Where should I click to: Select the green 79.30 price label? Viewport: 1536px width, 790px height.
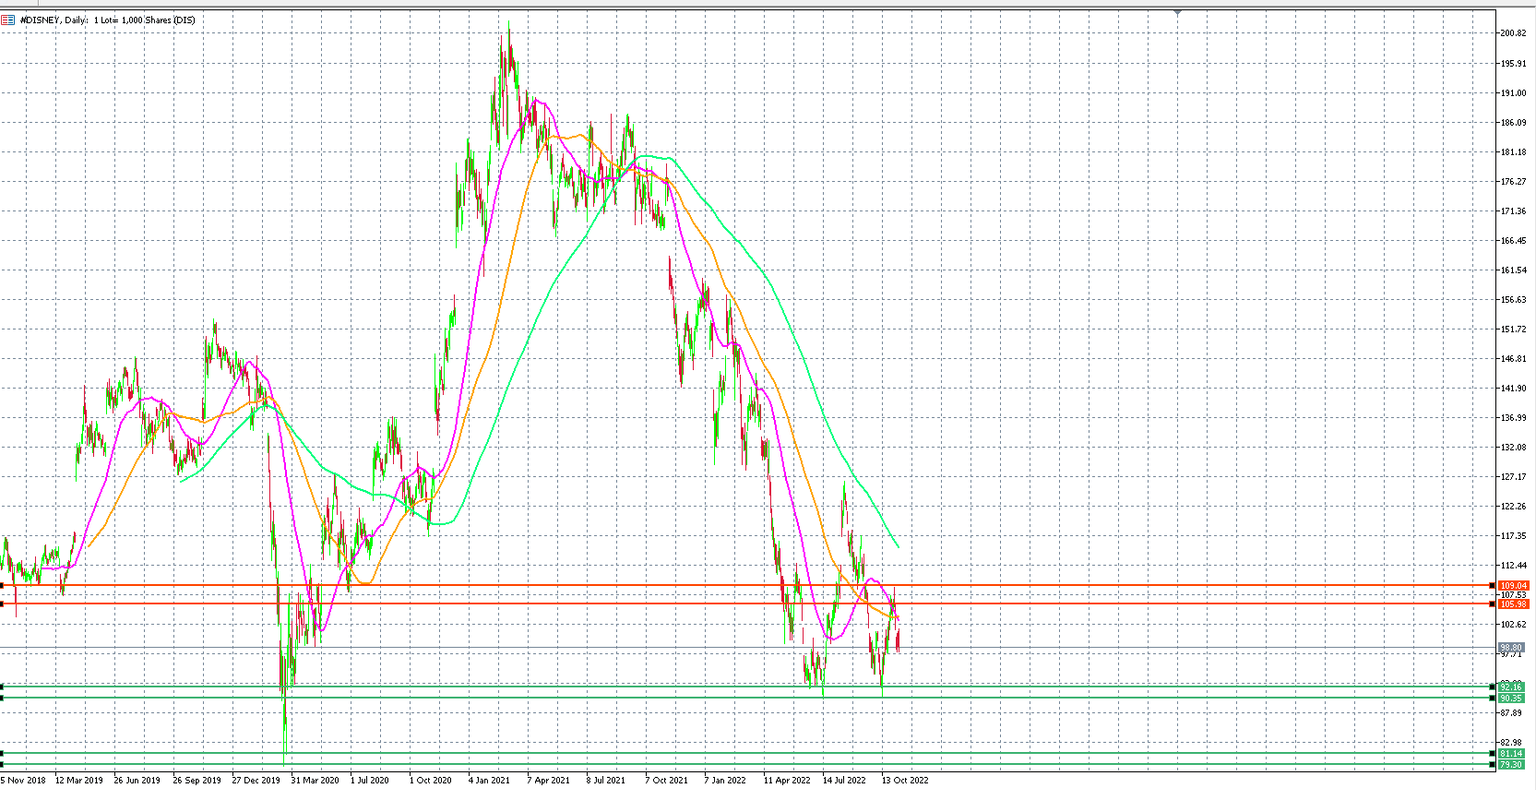[x=1511, y=765]
